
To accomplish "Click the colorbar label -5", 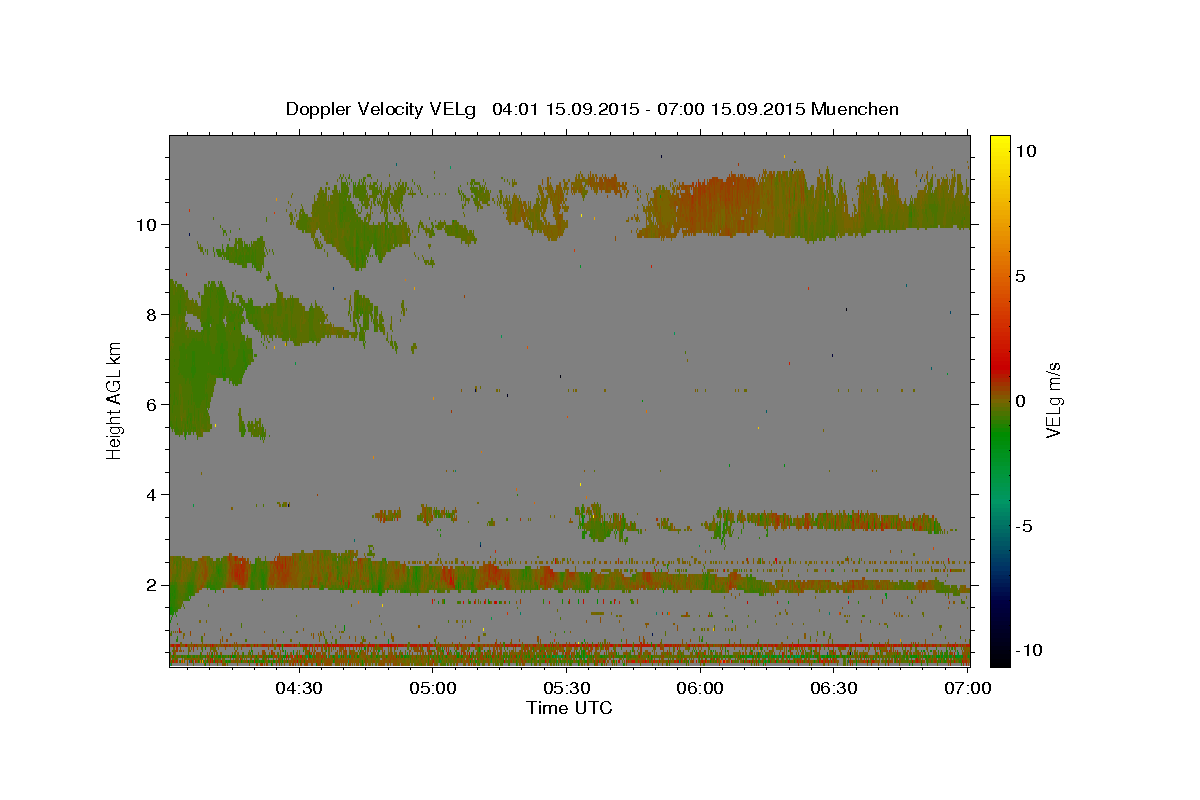I will point(1025,526).
